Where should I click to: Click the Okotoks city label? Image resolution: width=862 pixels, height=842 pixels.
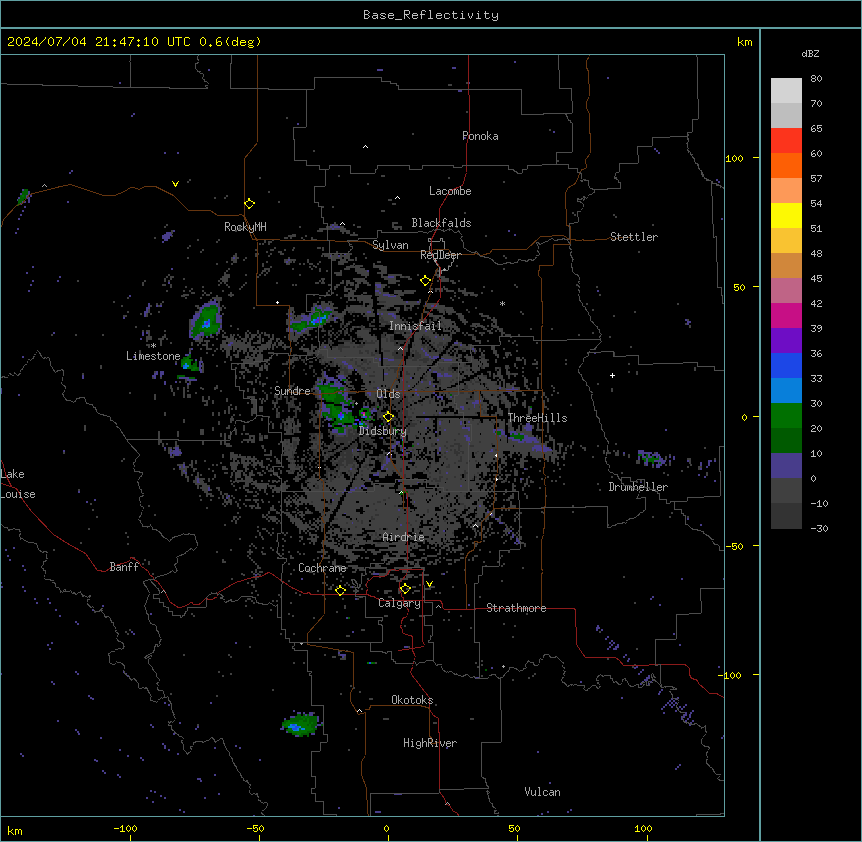pos(412,700)
